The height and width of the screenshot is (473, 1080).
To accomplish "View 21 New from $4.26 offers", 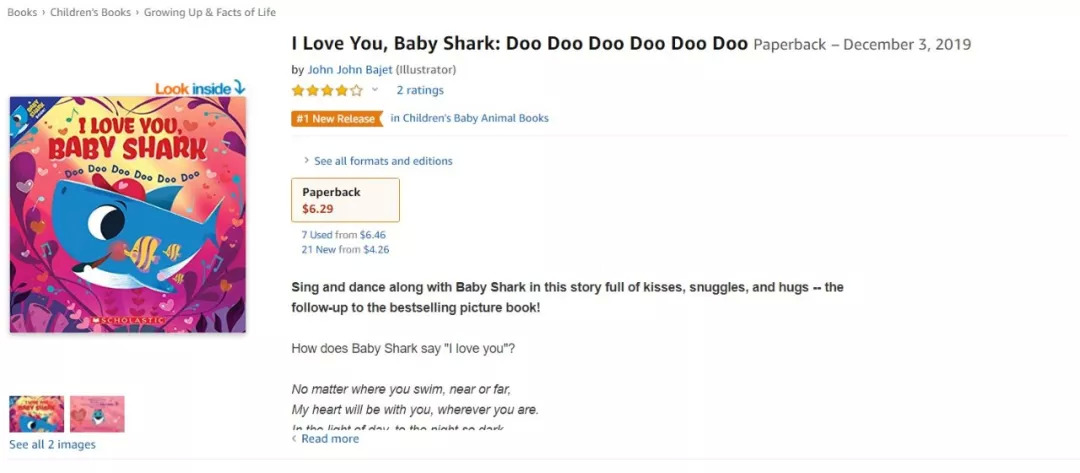I will click(x=345, y=249).
